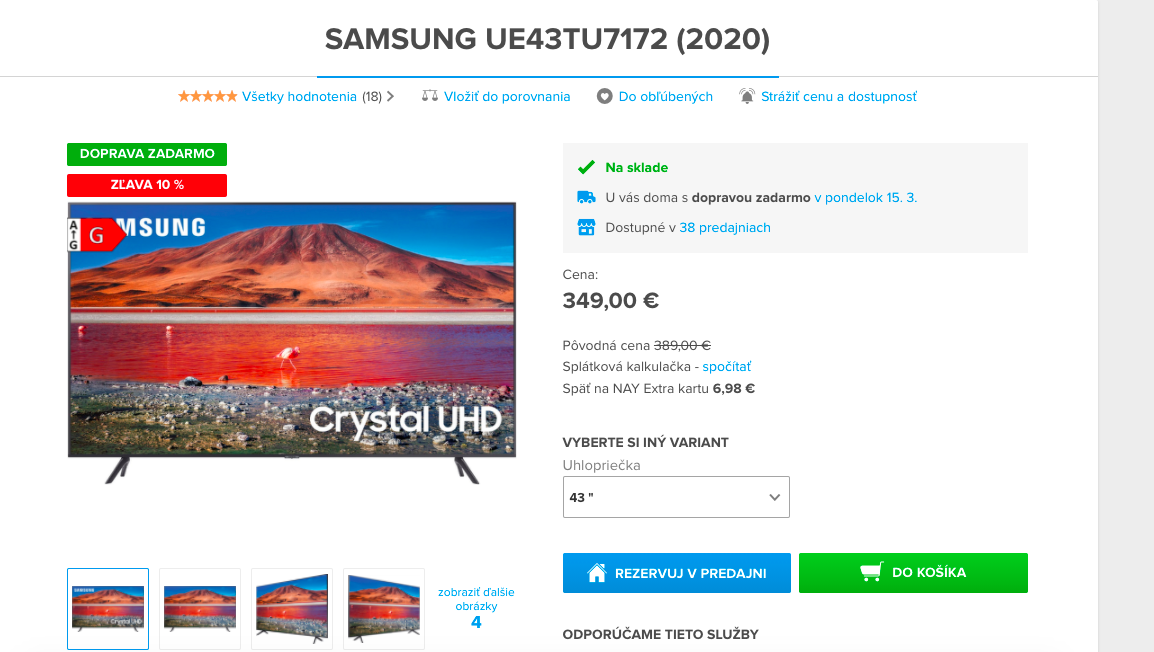Open the 38 predajniach link
This screenshot has height=652, width=1154.
(725, 227)
